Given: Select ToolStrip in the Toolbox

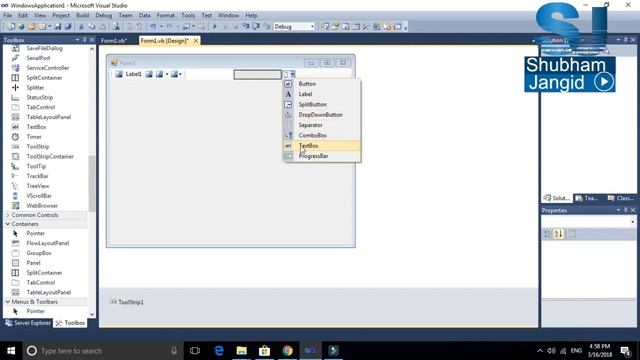Looking at the screenshot, I should point(38,147).
